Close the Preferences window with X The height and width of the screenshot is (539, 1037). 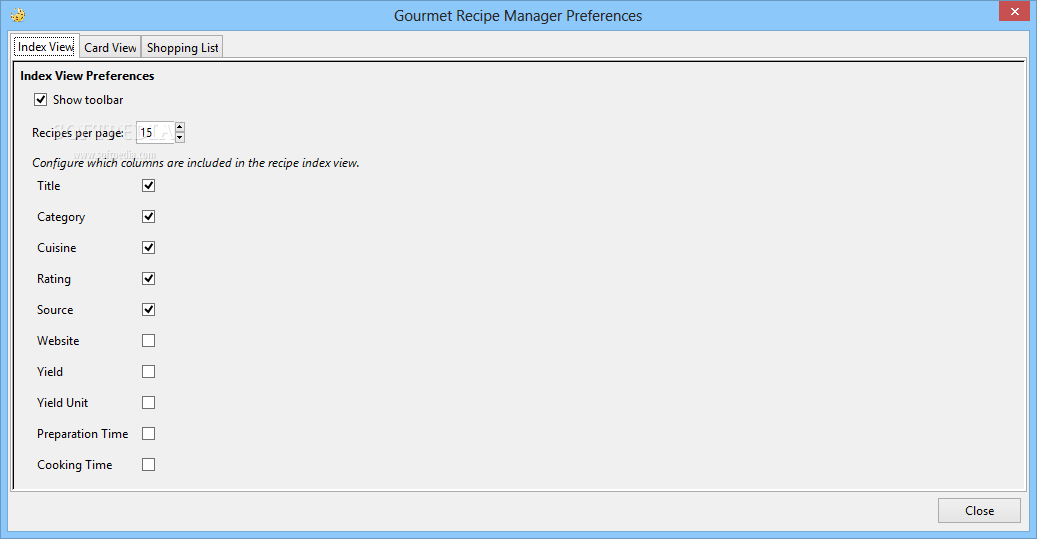pos(1015,11)
